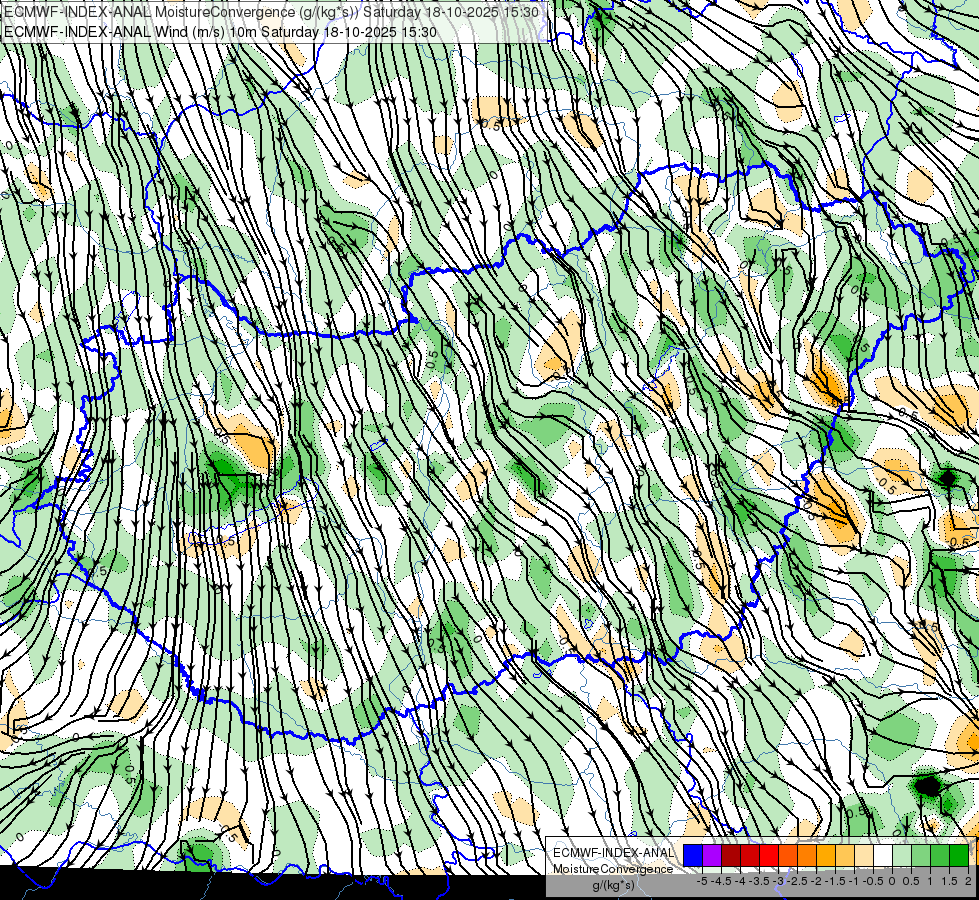Click the -1 tick label on the color scale

854,881
